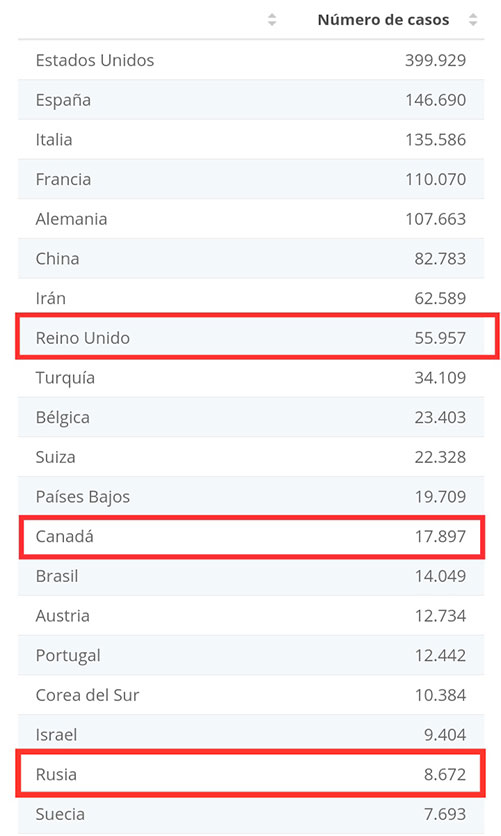
Task: Click China's case count 82.783
Action: coord(440,259)
